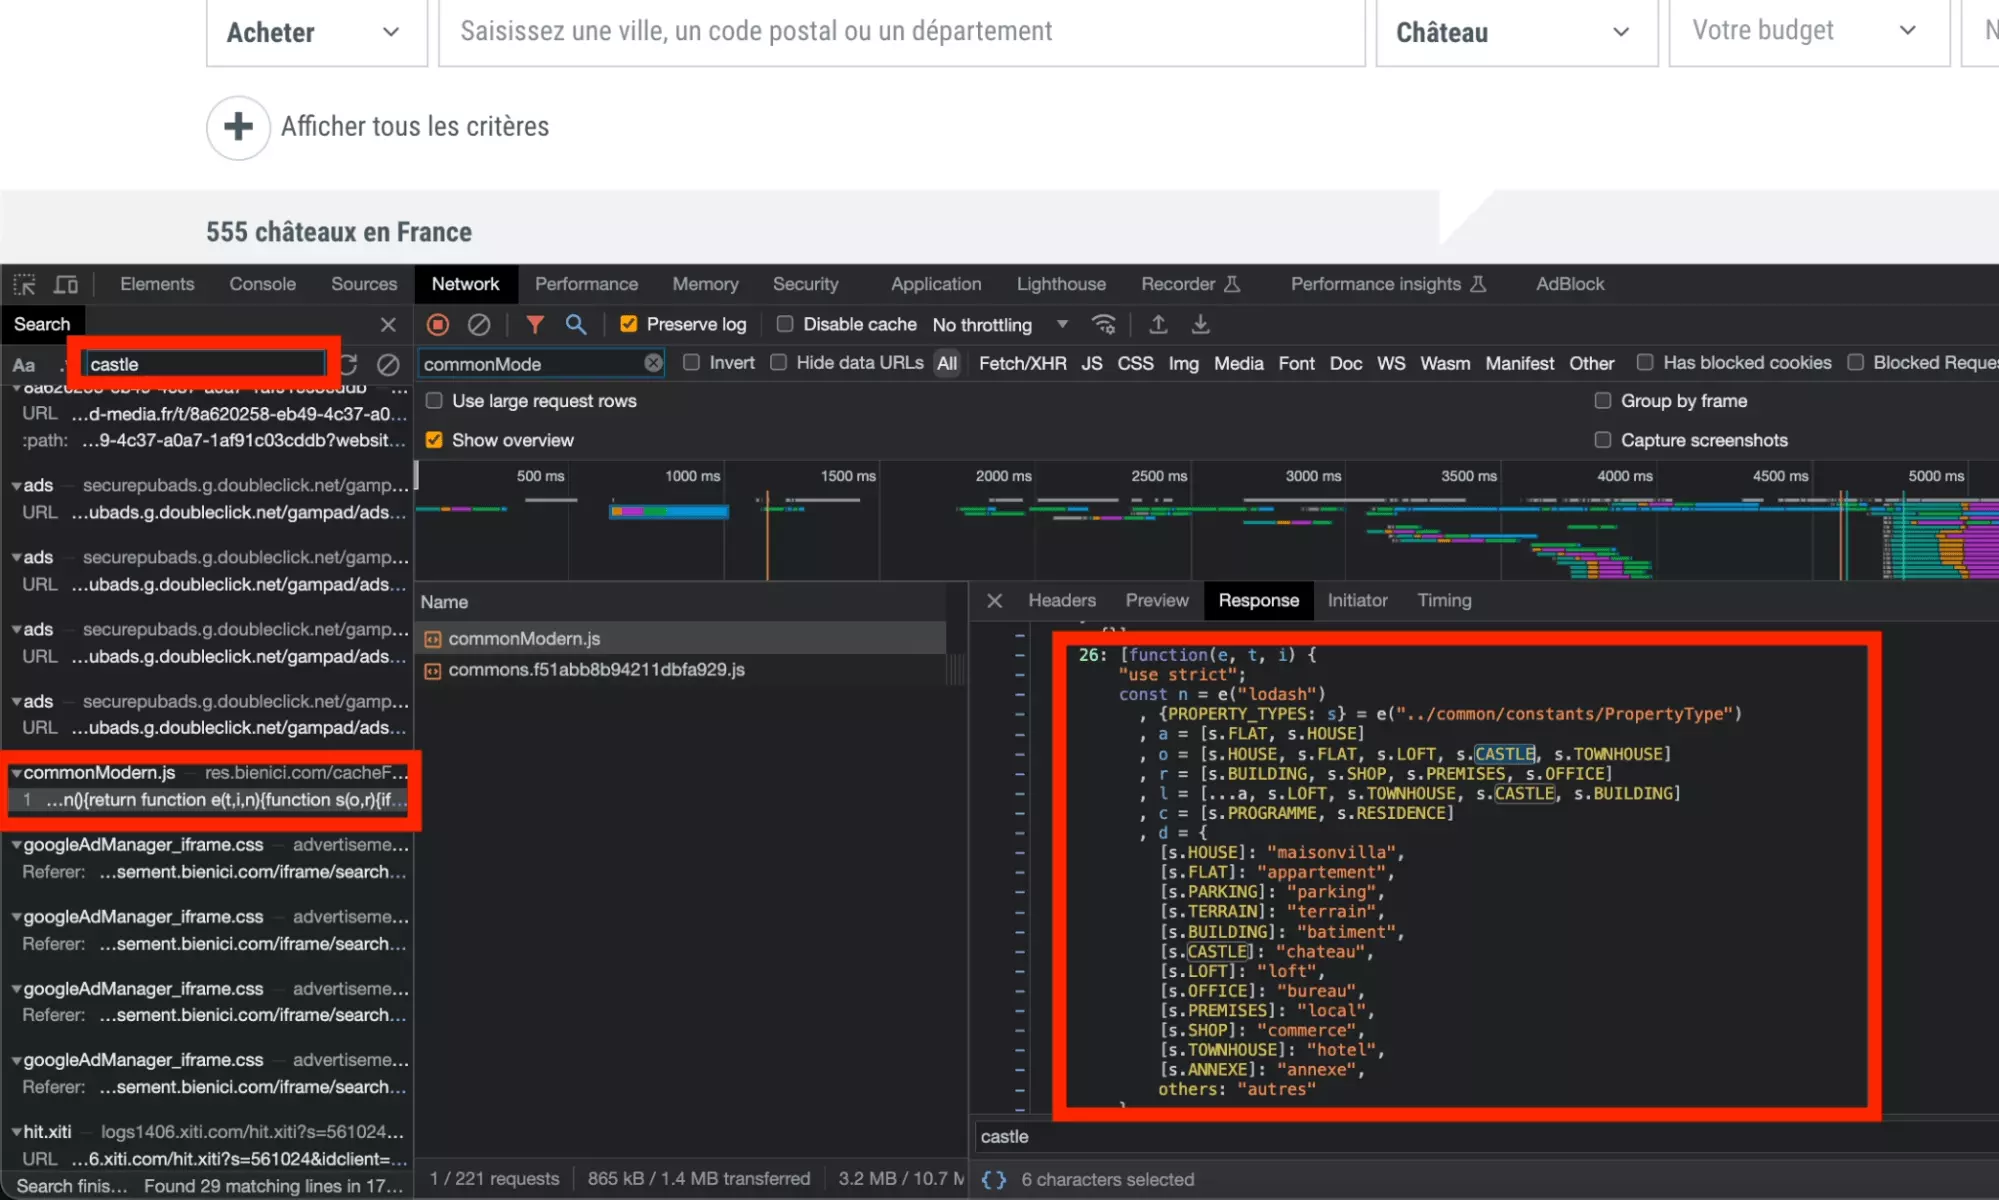Stop recording network log
The height and width of the screenshot is (1200, 1999).
[438, 324]
